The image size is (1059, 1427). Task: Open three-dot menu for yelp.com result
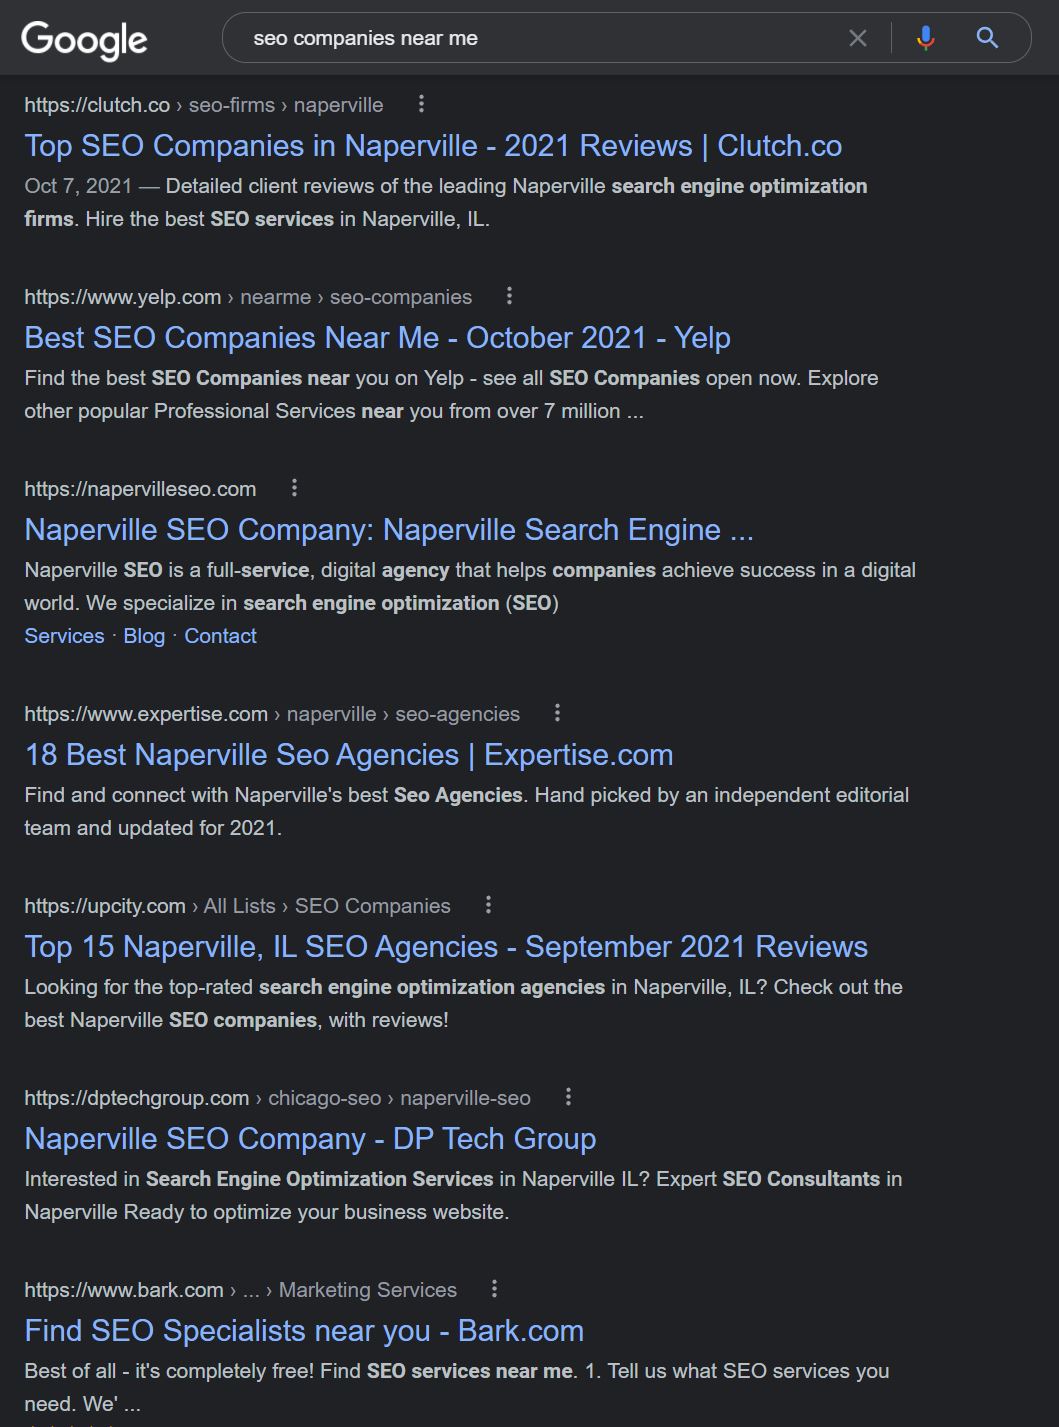[x=509, y=296]
